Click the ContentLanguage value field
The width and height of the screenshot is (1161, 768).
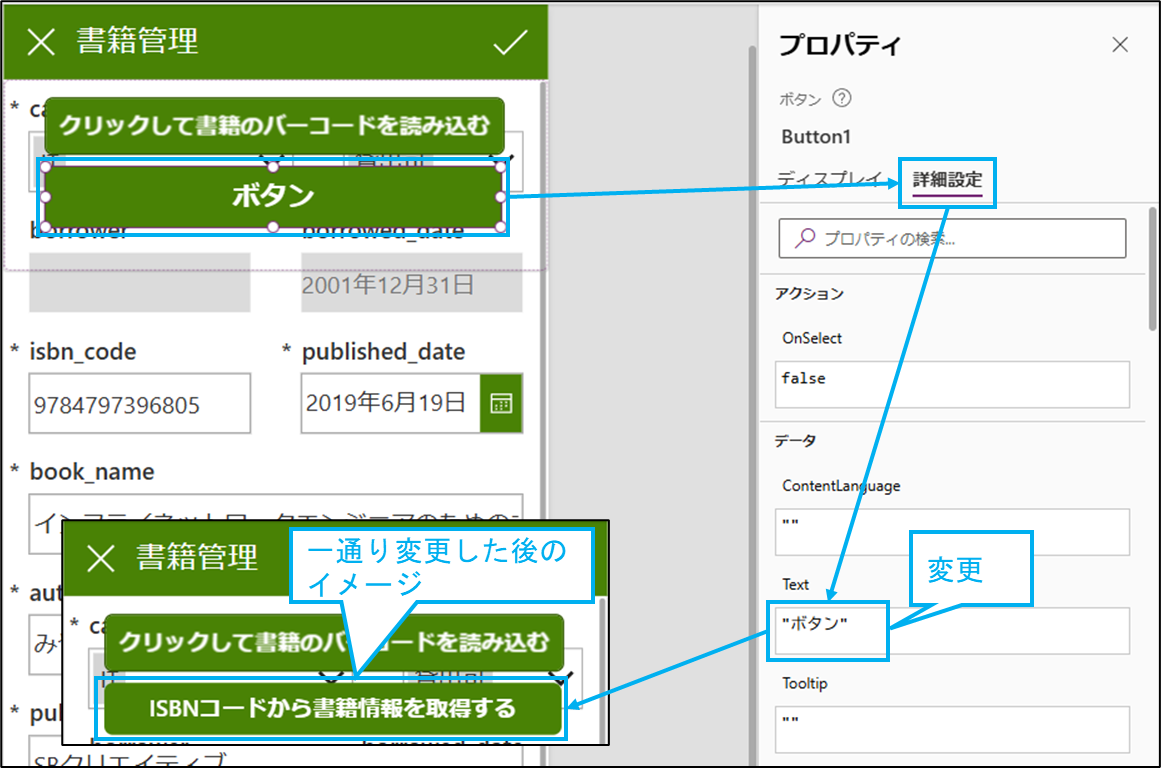click(x=952, y=532)
